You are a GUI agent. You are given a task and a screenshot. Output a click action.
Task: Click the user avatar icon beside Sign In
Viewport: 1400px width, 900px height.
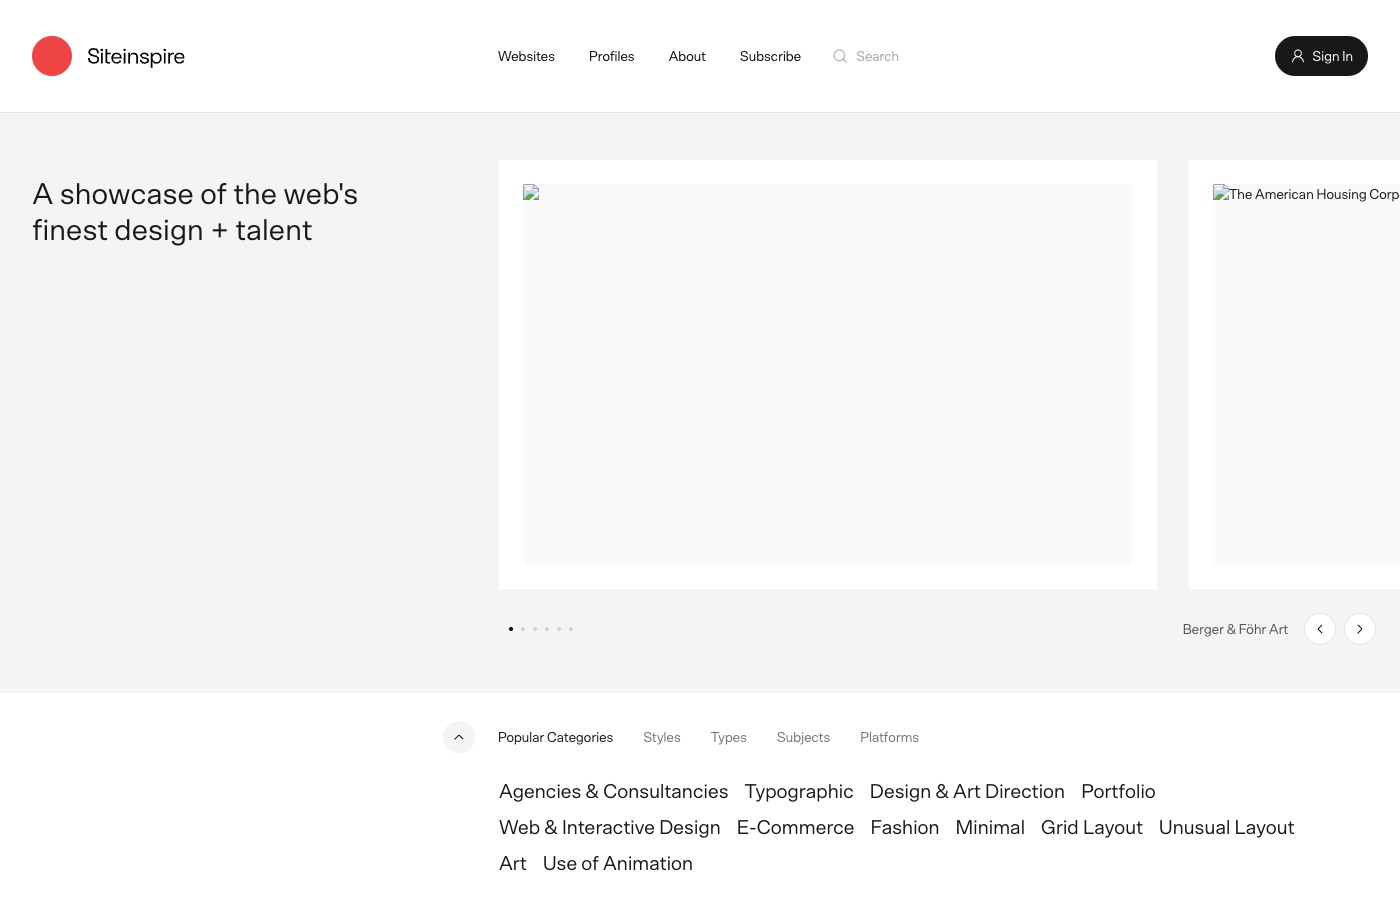point(1298,56)
